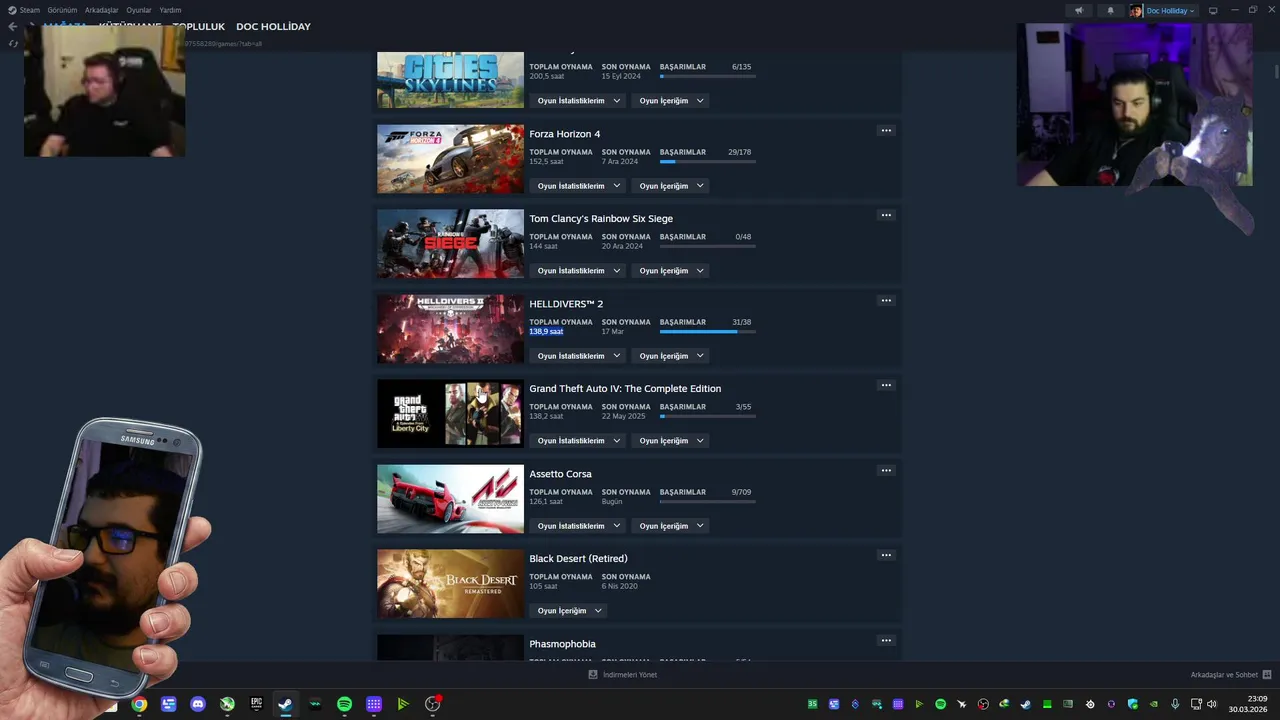
Task: Click the tray network icon
Action: tap(1196, 704)
